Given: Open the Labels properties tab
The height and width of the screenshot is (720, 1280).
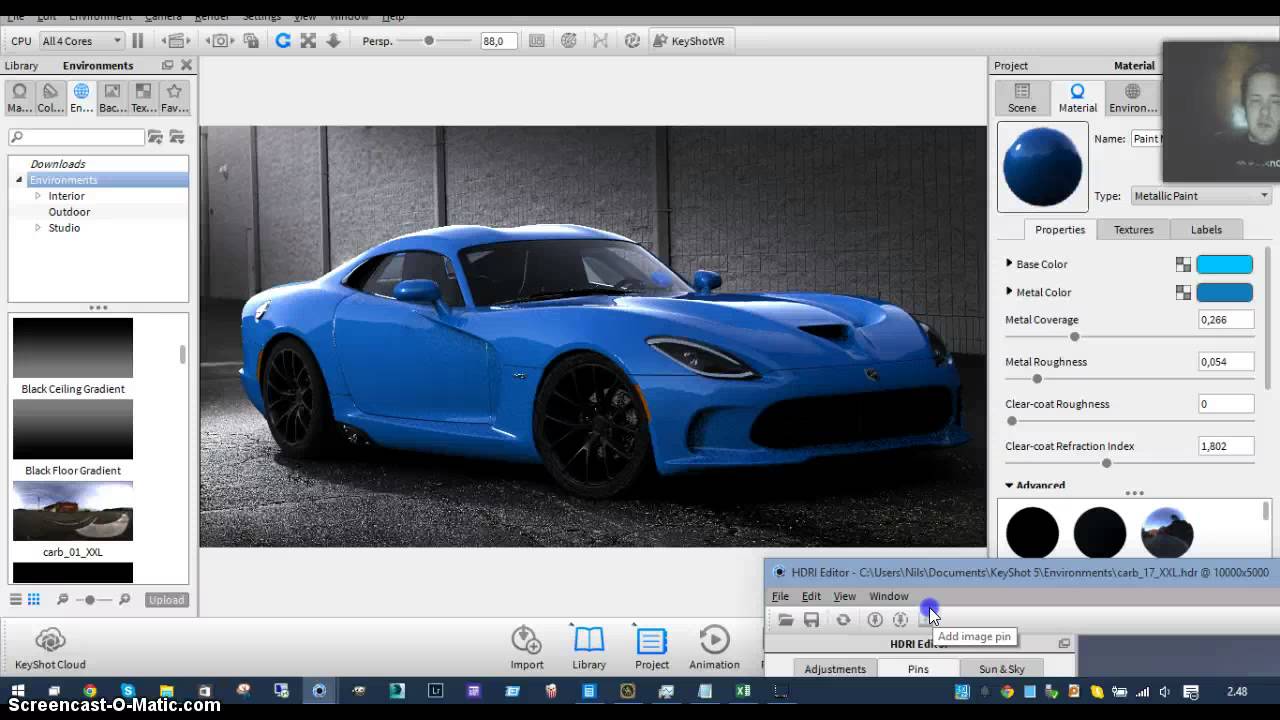Looking at the screenshot, I should (1206, 230).
